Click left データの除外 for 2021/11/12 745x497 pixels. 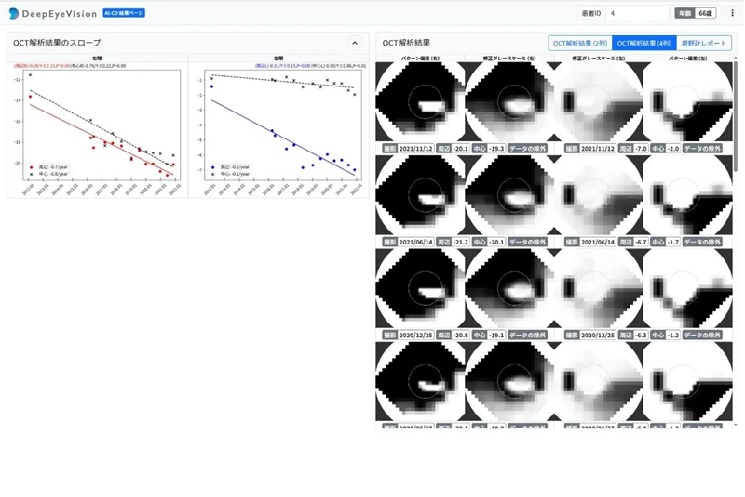[x=531, y=148]
